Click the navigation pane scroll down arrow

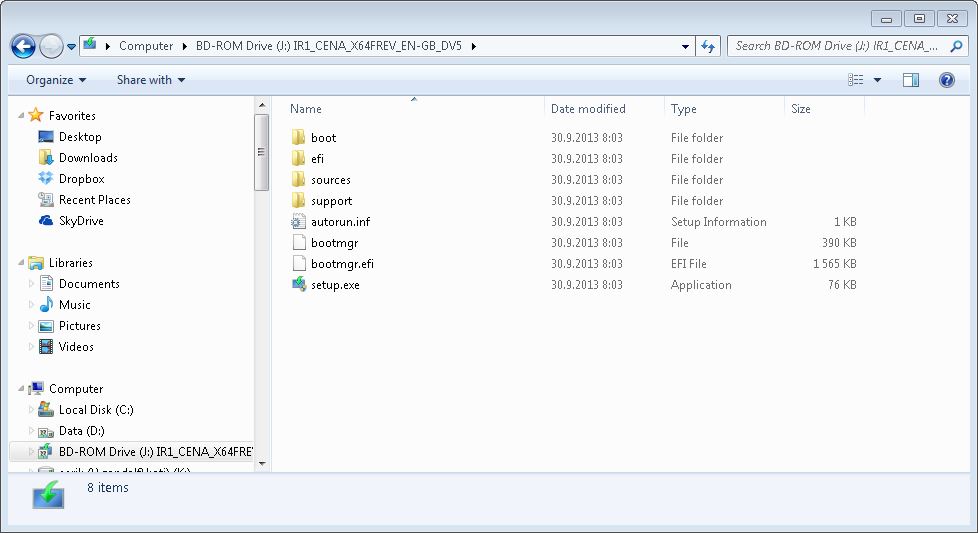click(261, 464)
